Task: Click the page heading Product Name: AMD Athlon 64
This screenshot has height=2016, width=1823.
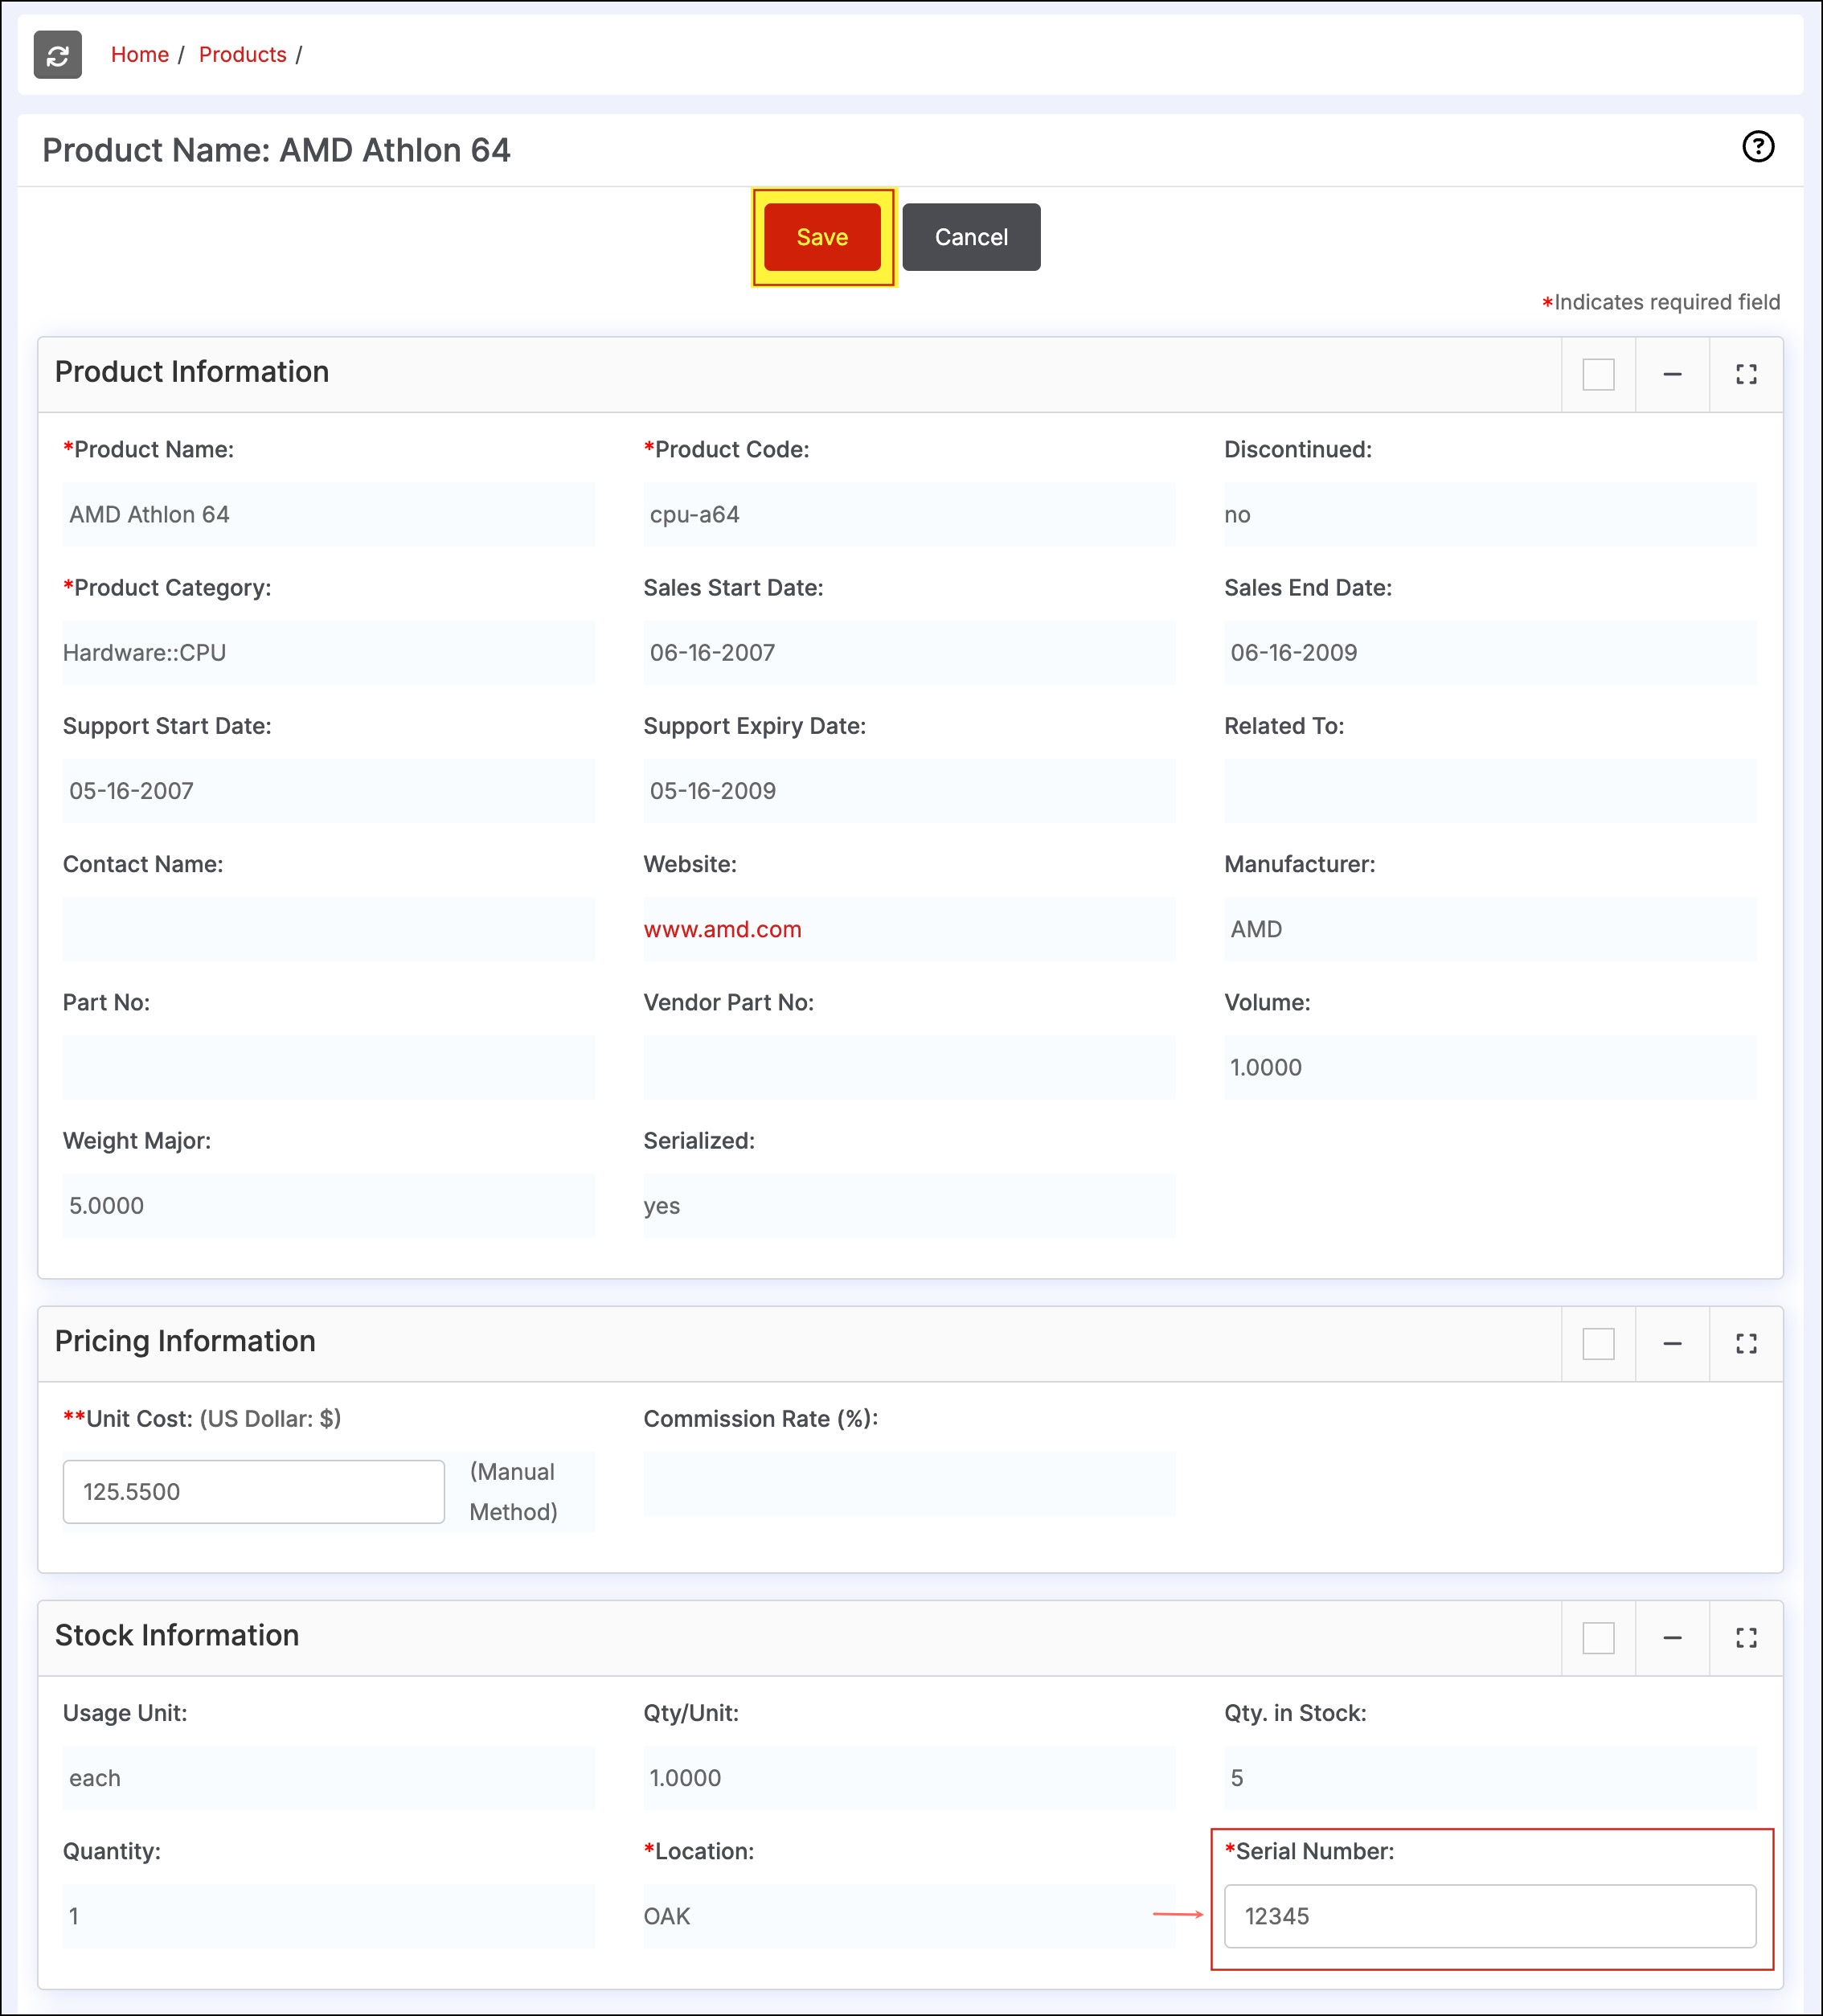Action: point(276,150)
